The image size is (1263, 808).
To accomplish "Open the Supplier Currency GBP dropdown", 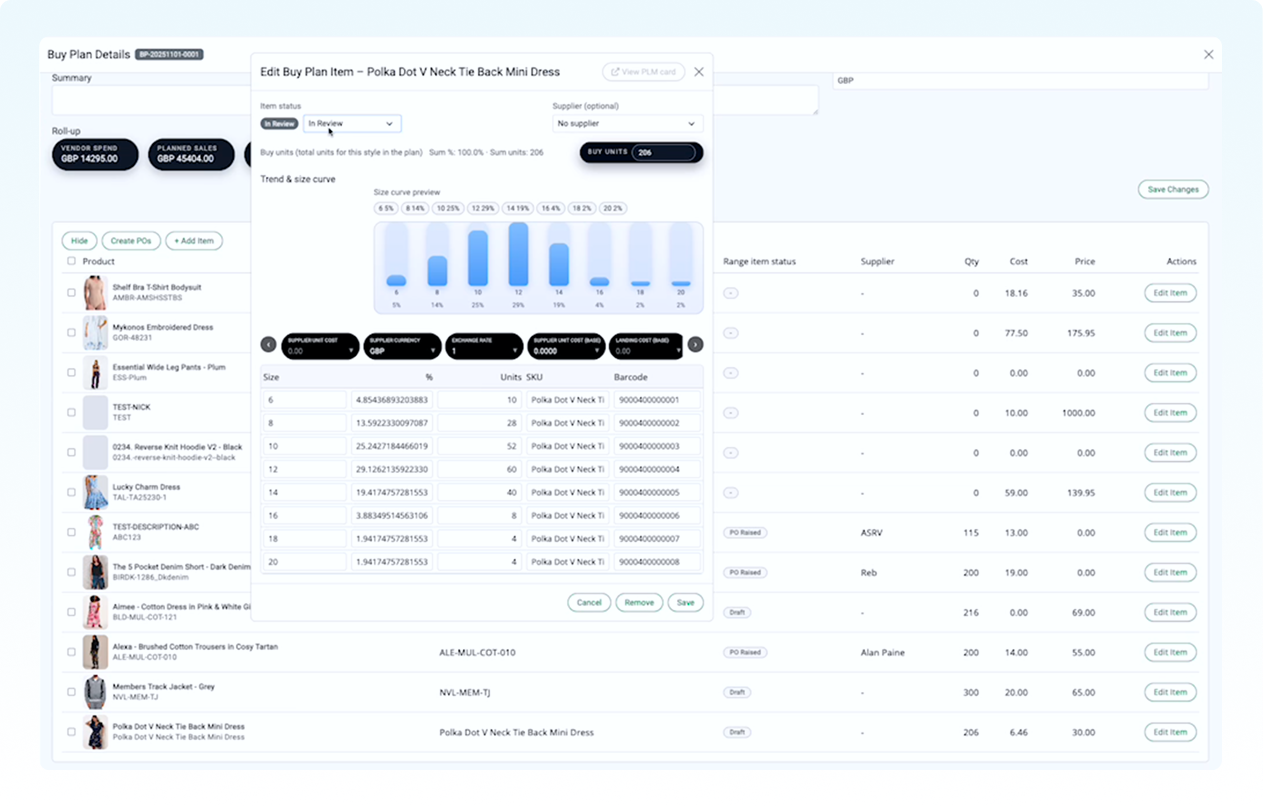I will pyautogui.click(x=402, y=345).
